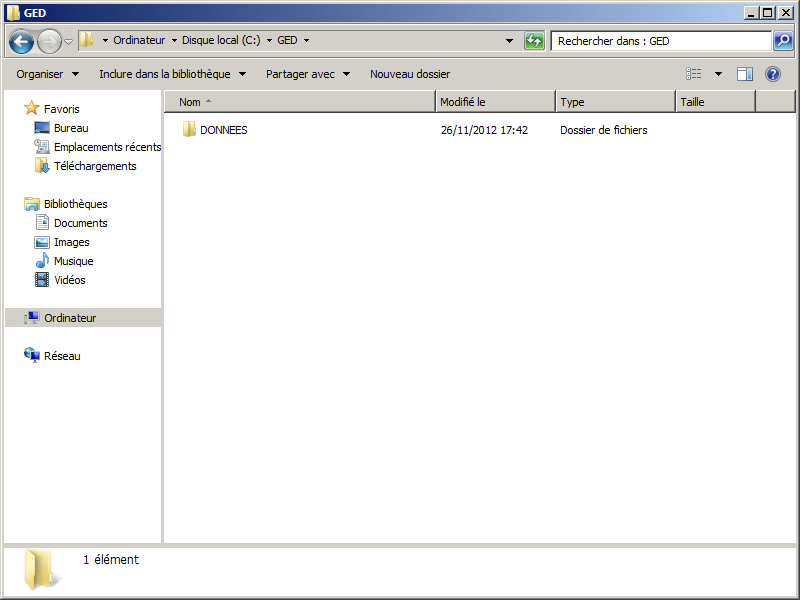Open Inclure dans la bibliothèque menu
The width and height of the screenshot is (800, 600).
172,74
